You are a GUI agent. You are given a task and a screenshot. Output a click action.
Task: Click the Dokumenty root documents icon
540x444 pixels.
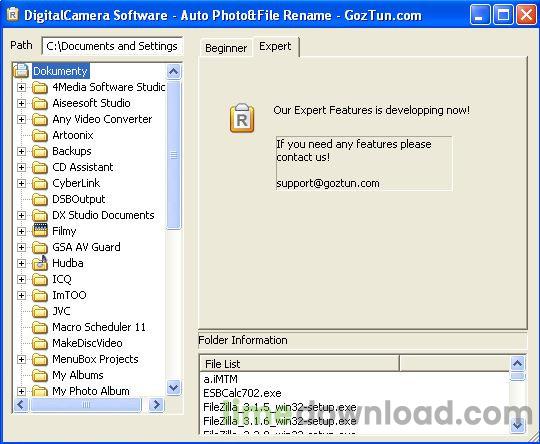[21, 71]
